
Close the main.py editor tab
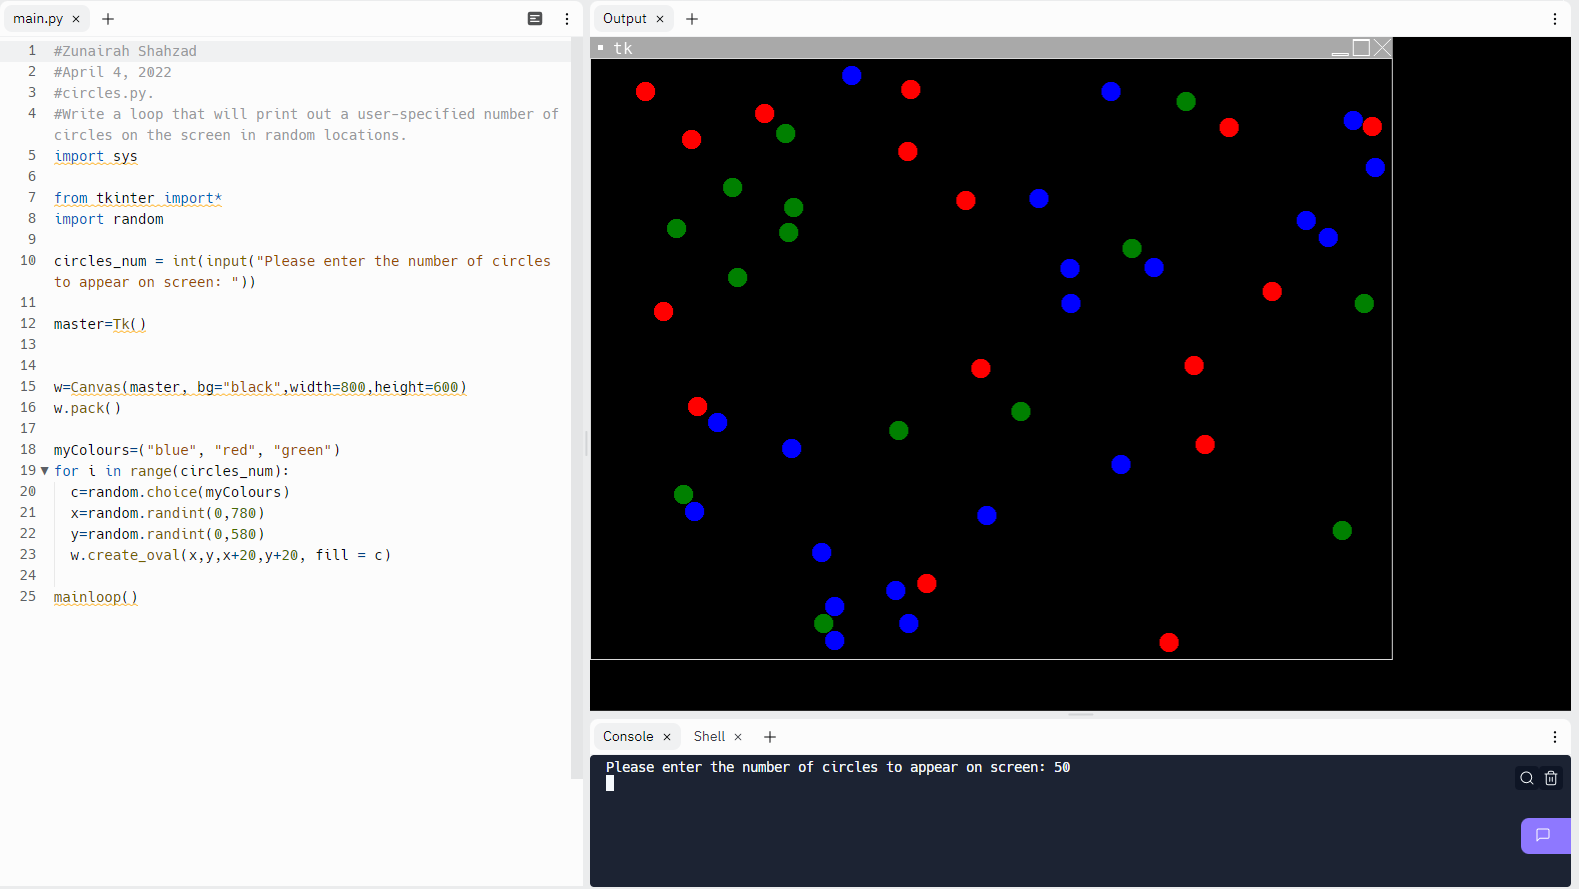point(76,19)
